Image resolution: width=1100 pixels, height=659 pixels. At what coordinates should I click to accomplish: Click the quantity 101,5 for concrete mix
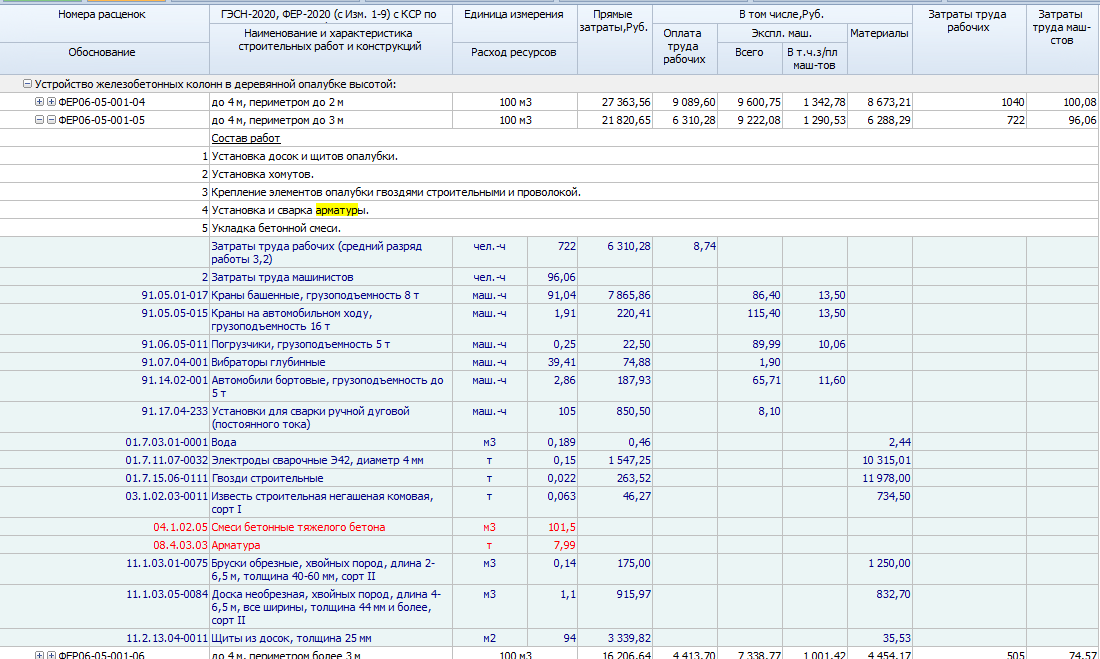pos(561,527)
